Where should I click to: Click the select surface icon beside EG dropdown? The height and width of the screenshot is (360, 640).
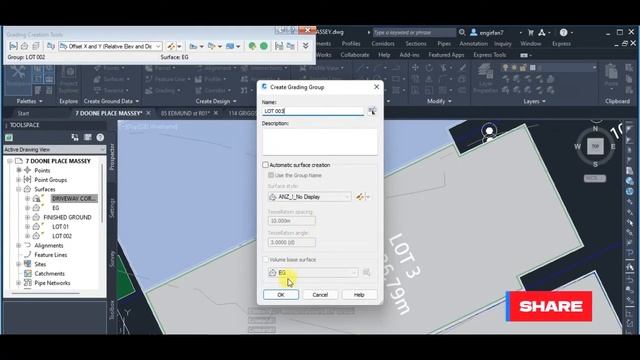(x=367, y=272)
